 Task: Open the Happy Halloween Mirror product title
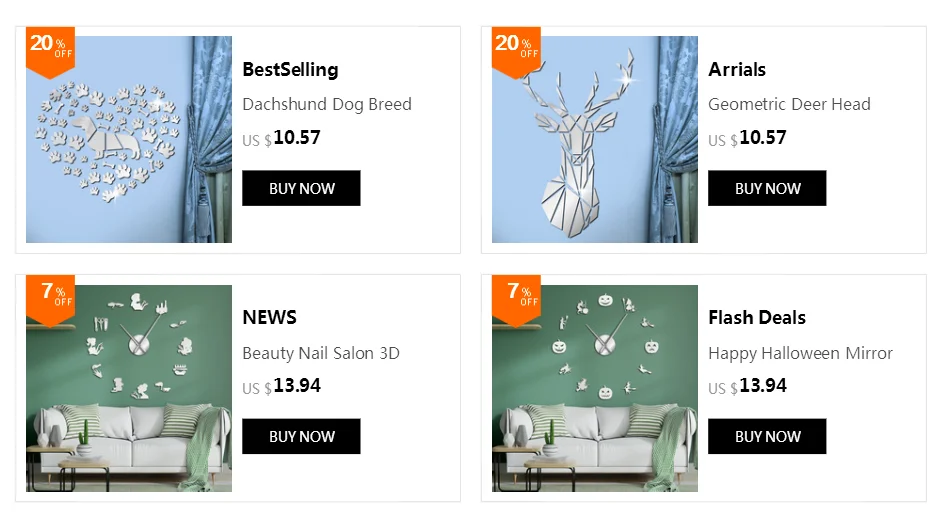click(x=800, y=353)
